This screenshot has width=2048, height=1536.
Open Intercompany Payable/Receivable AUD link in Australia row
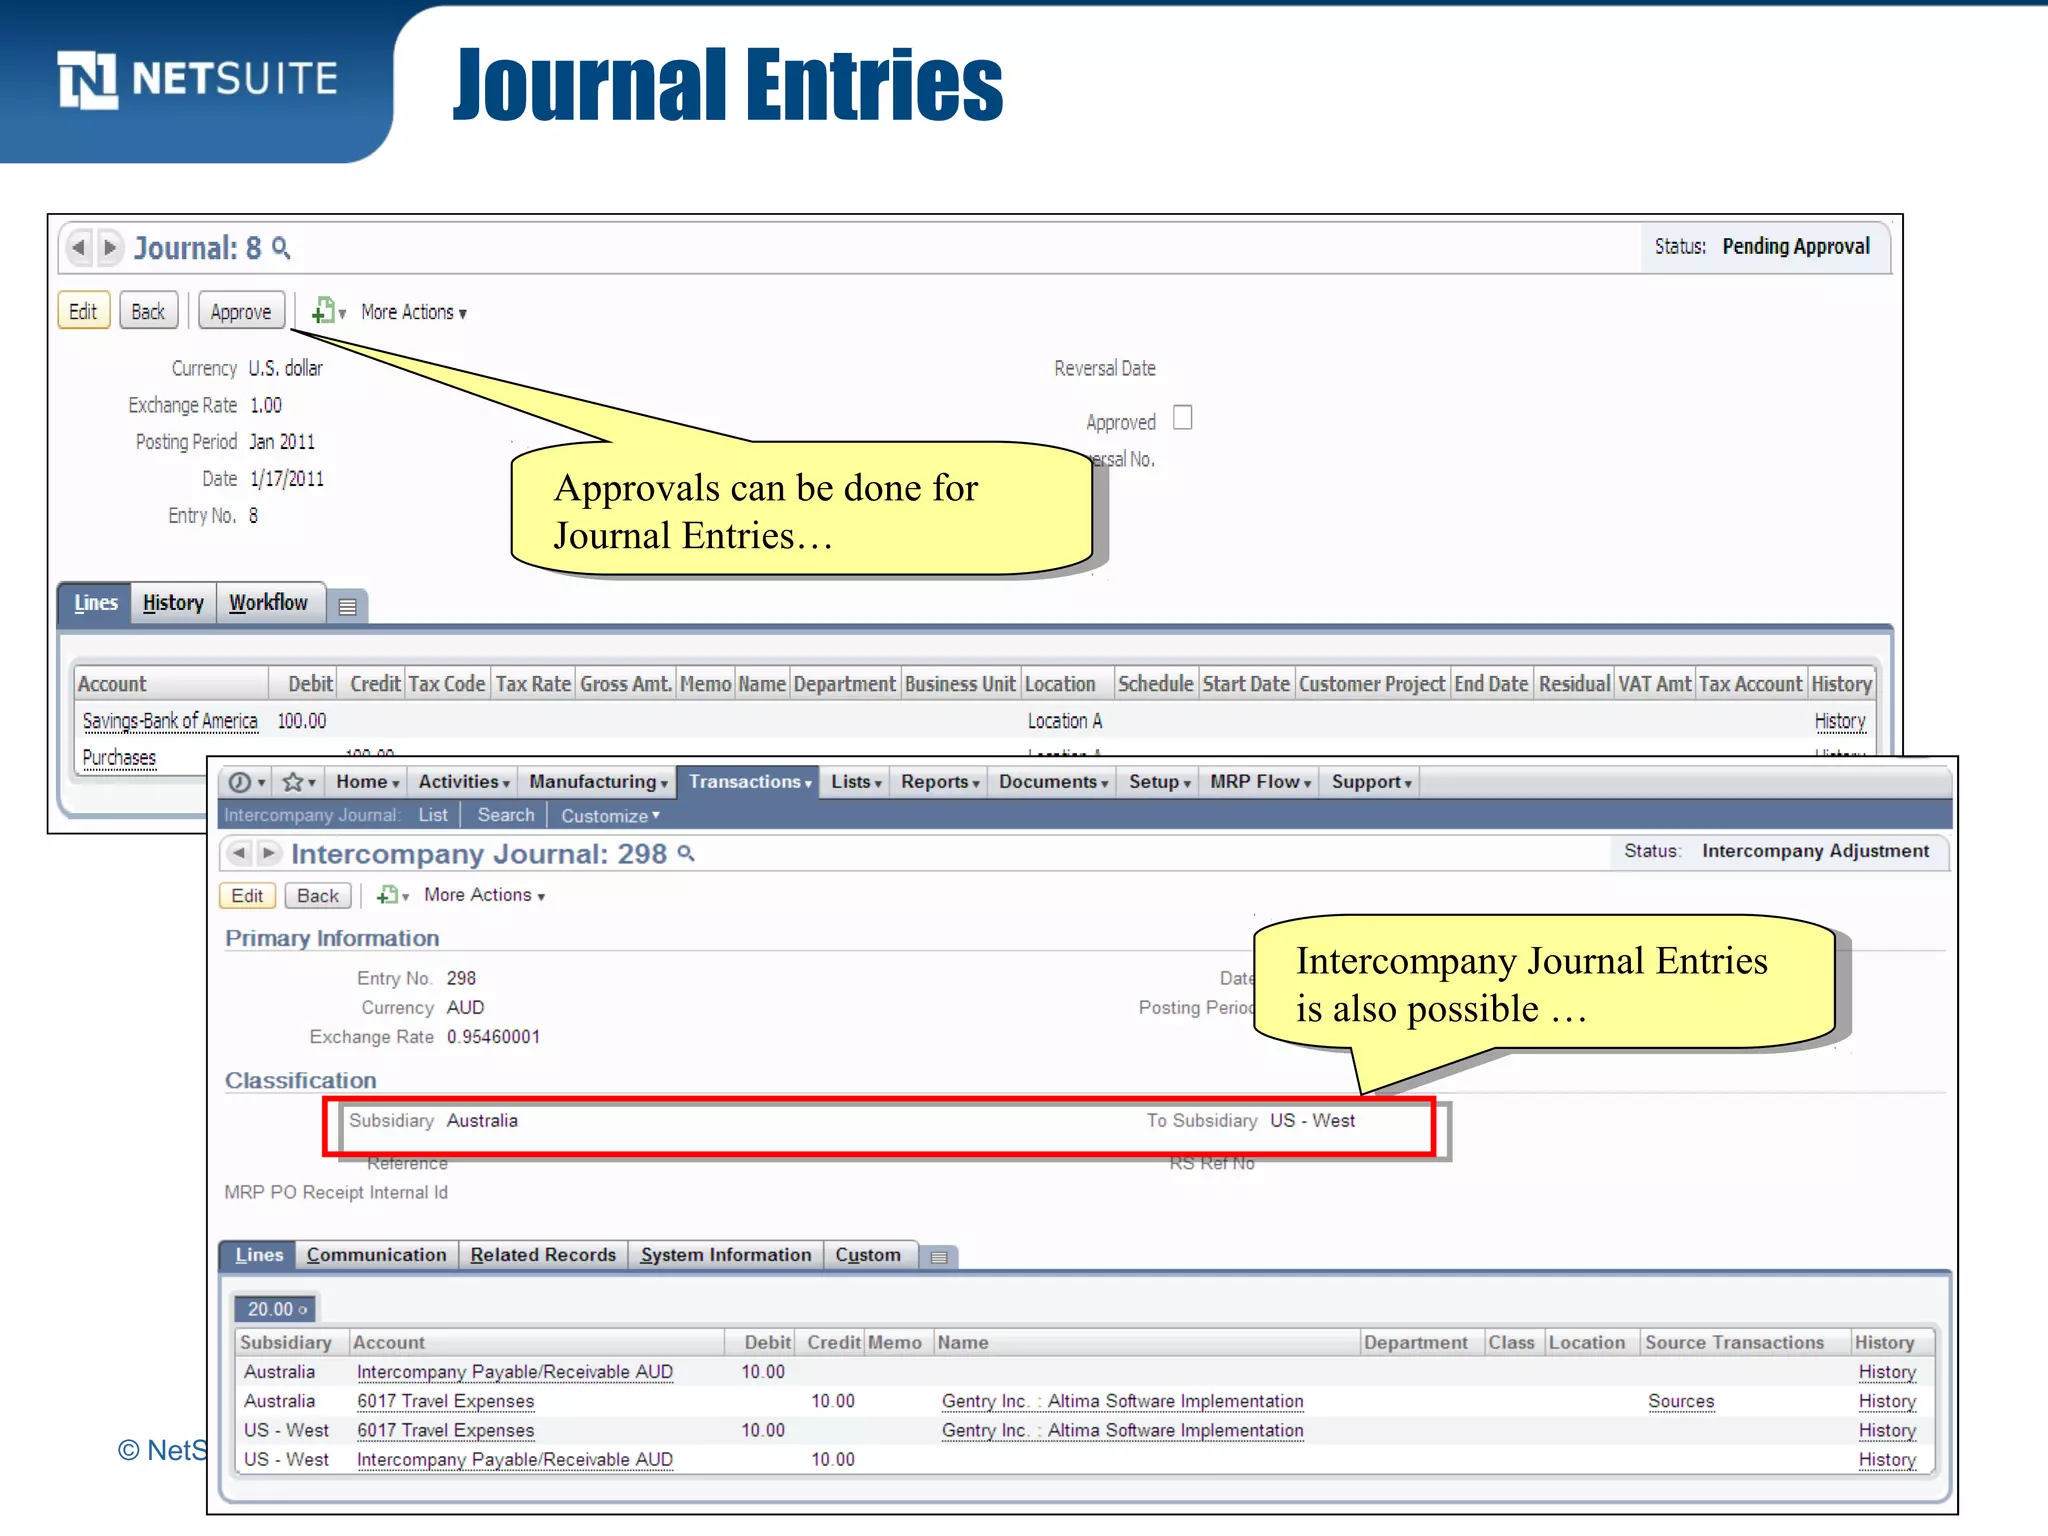pyautogui.click(x=515, y=1372)
